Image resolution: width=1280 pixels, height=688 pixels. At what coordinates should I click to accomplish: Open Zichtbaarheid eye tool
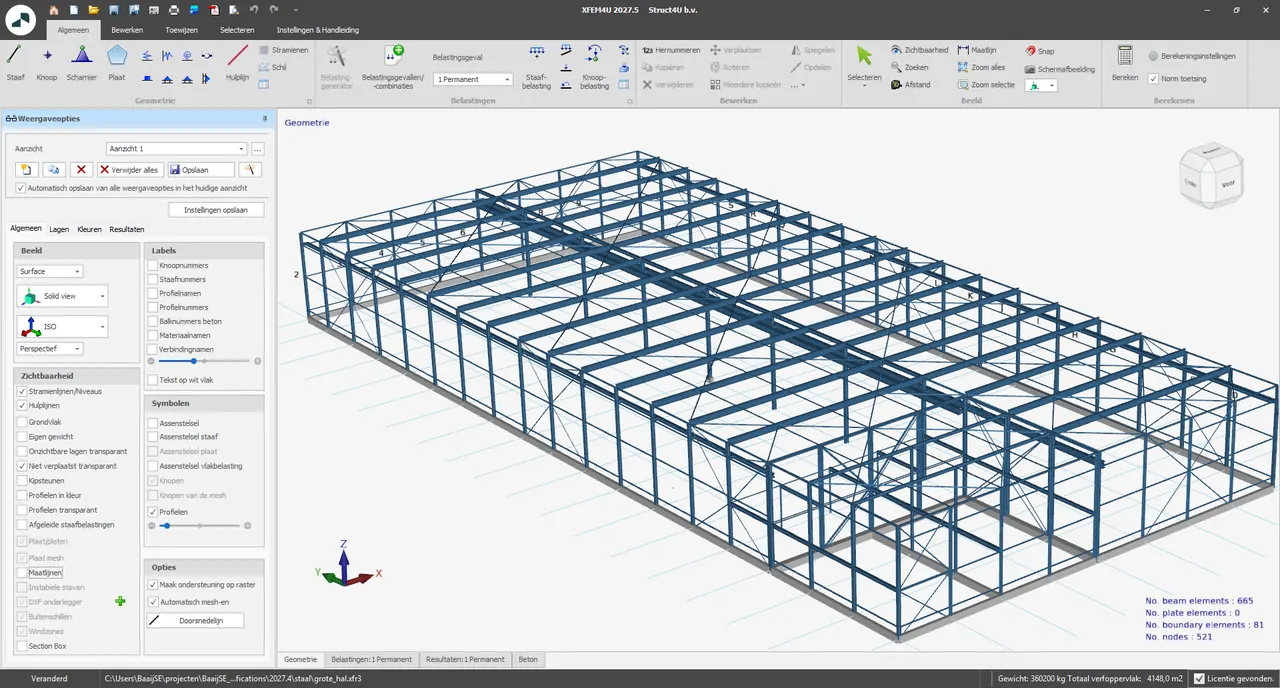point(919,50)
